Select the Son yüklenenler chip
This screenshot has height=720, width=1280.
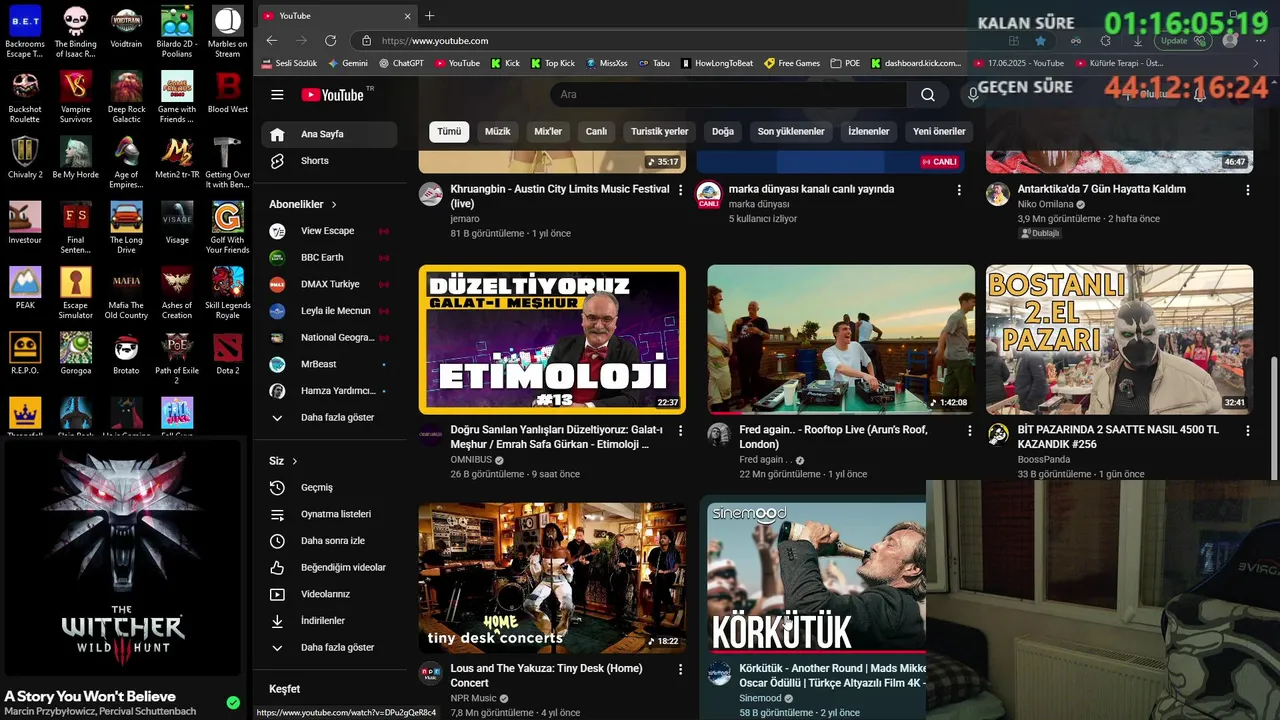(791, 132)
